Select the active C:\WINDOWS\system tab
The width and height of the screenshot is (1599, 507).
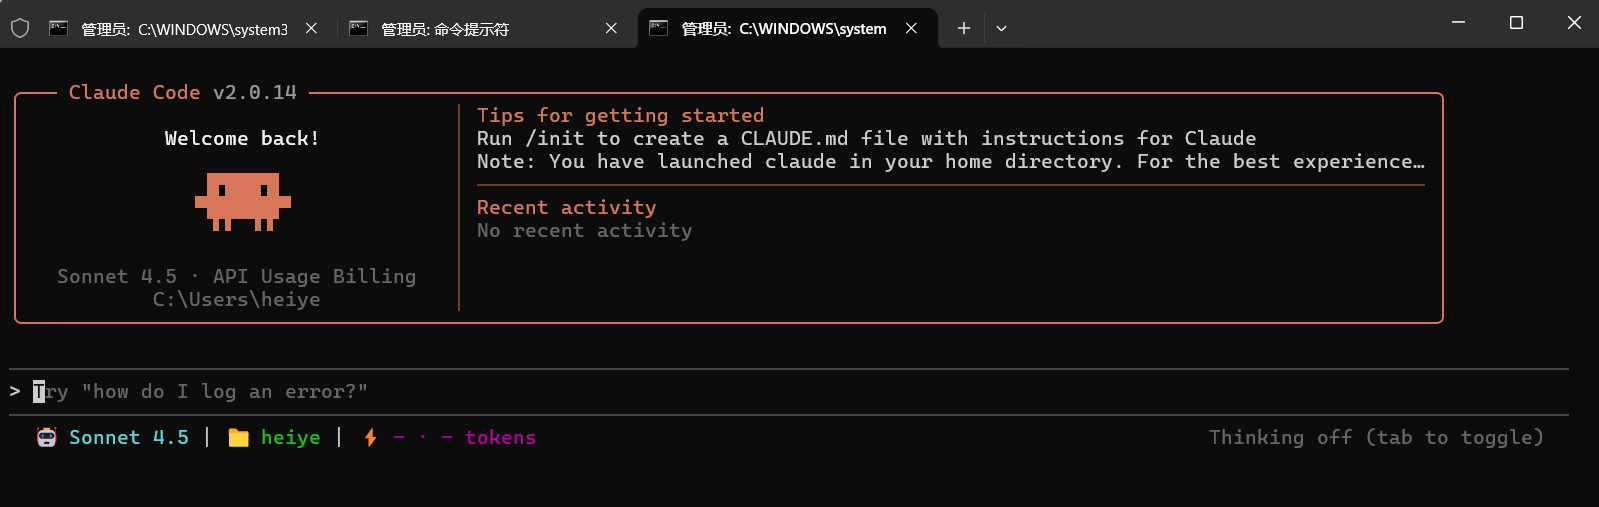click(787, 28)
